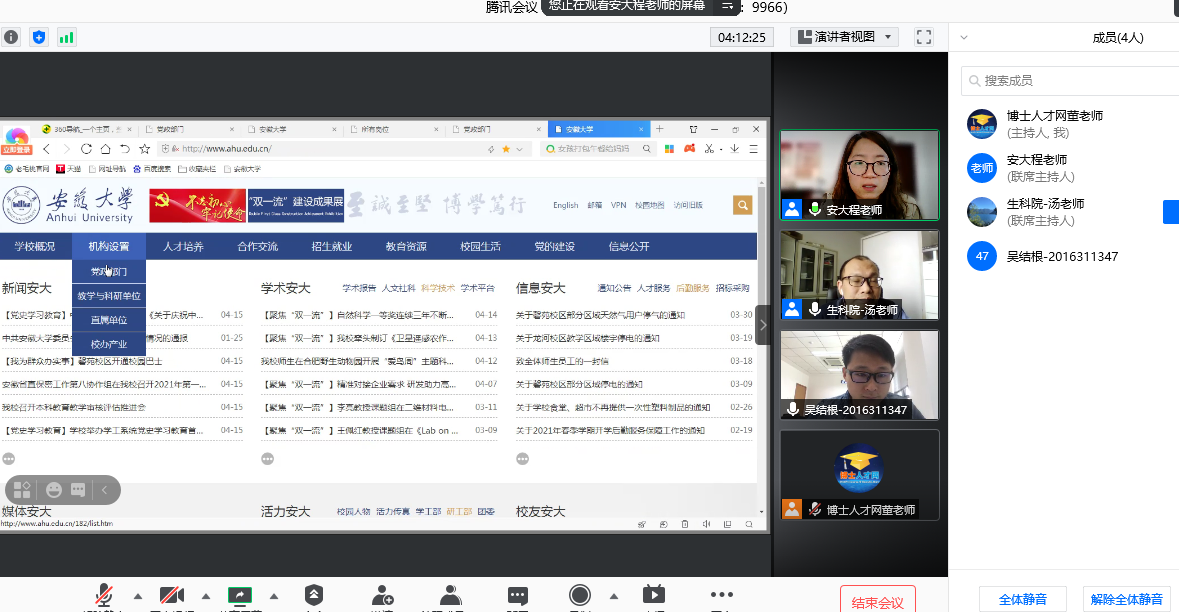Image resolution: width=1179 pixels, height=612 pixels.
Task: Click the grid icon in floating toolbar
Action: pyautogui.click(x=23, y=490)
